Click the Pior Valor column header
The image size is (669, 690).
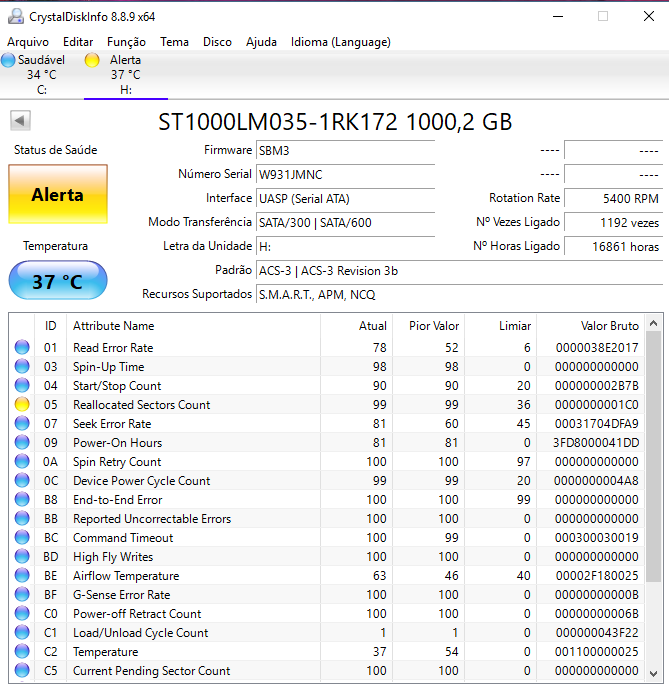click(x=429, y=326)
